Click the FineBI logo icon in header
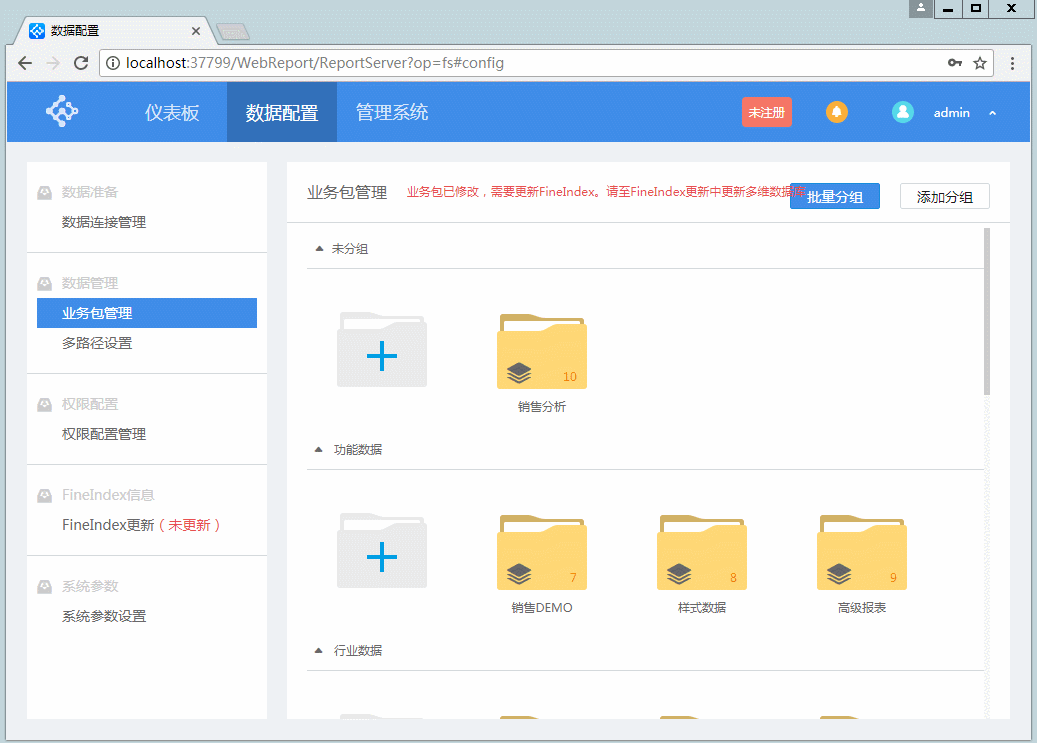The image size is (1037, 743). [62, 111]
